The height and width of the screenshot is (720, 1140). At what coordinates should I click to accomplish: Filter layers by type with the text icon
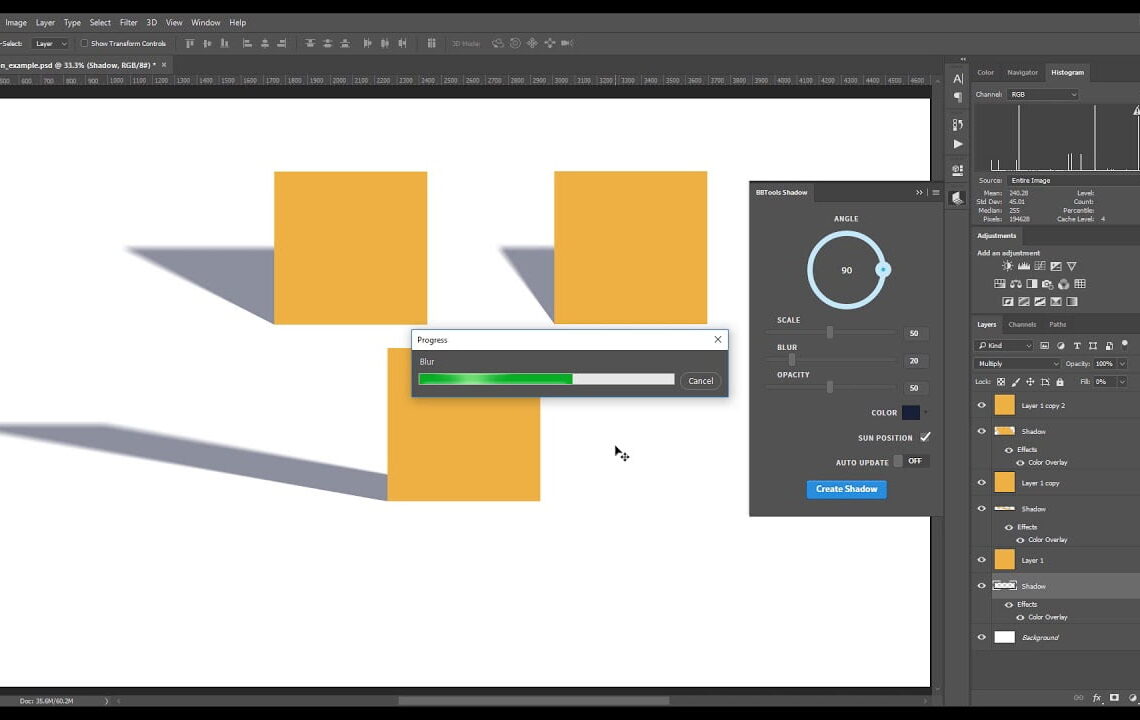(1077, 346)
